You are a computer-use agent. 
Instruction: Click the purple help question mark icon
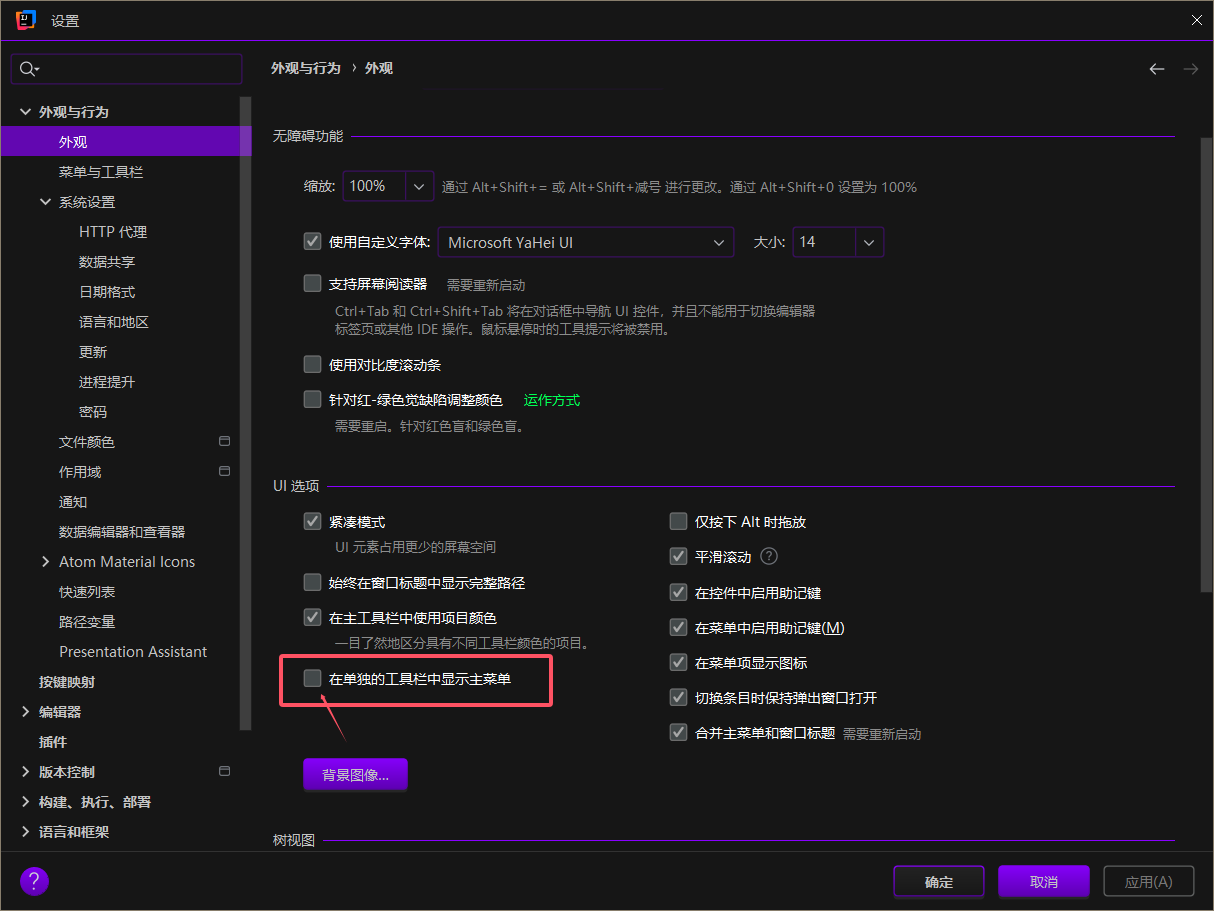pyautogui.click(x=34, y=881)
